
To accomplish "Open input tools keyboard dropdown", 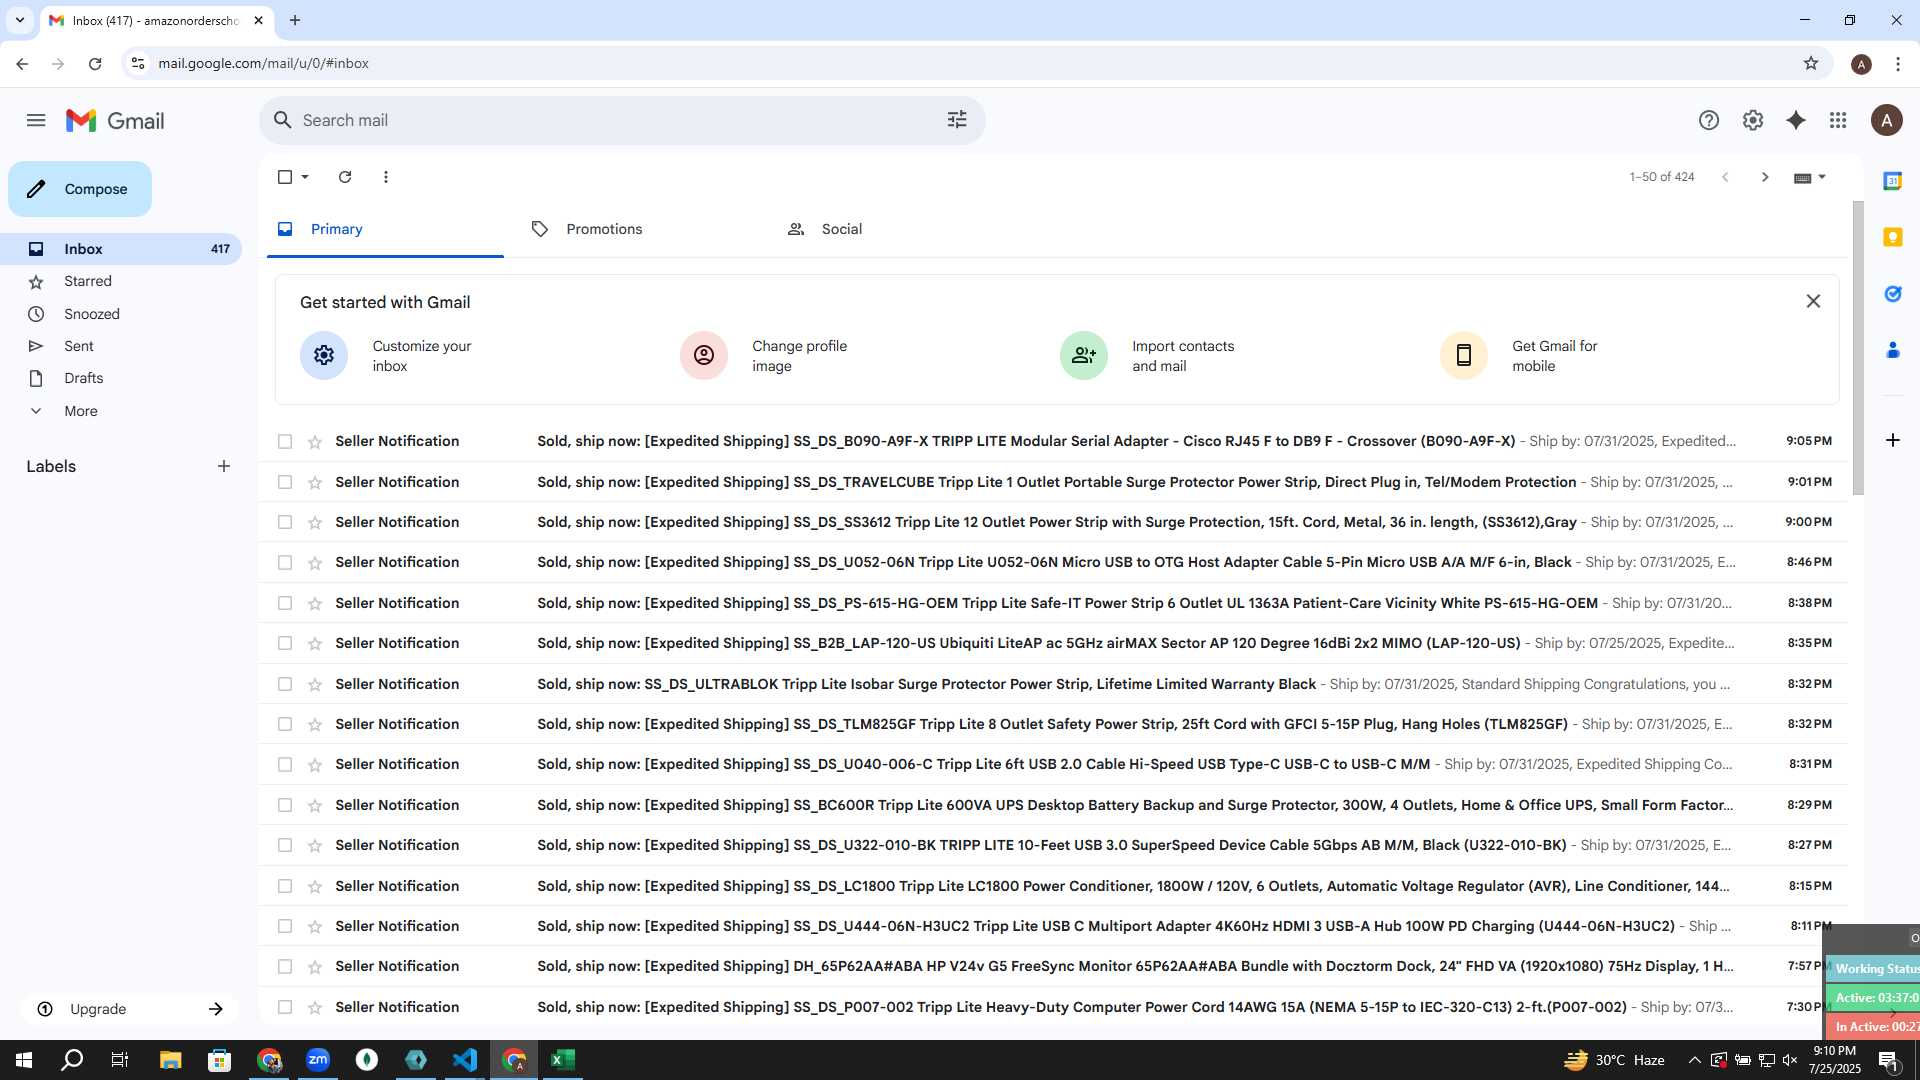I will 1810,177.
